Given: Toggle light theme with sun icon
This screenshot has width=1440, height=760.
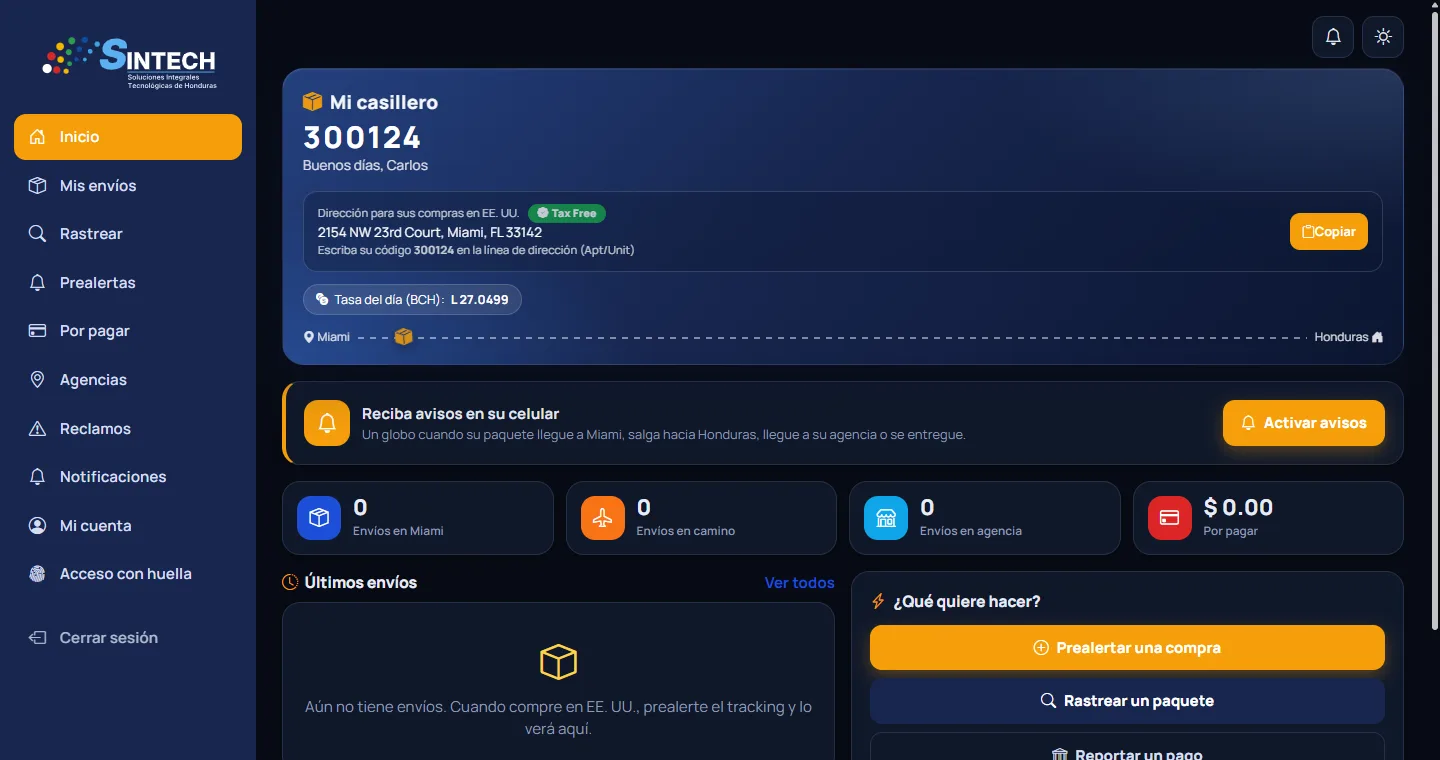Looking at the screenshot, I should click(1383, 37).
